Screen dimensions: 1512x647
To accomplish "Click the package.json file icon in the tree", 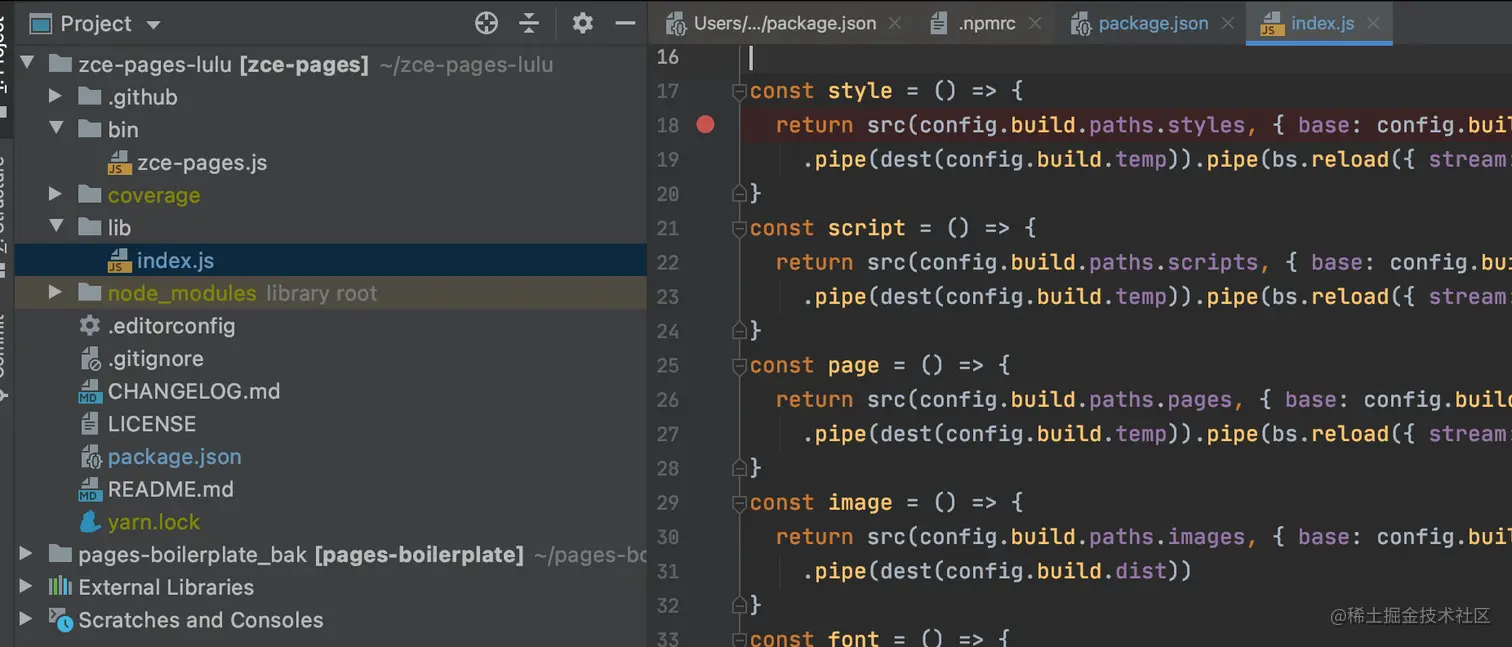I will point(90,457).
